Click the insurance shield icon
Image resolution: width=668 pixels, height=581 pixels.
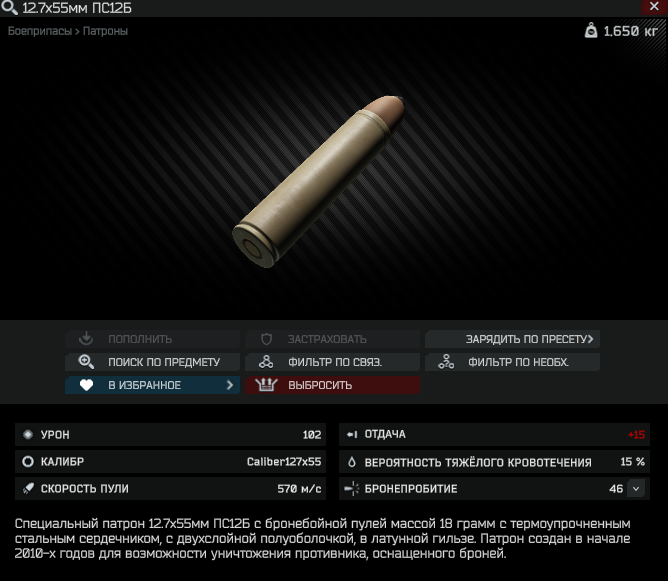[266, 339]
